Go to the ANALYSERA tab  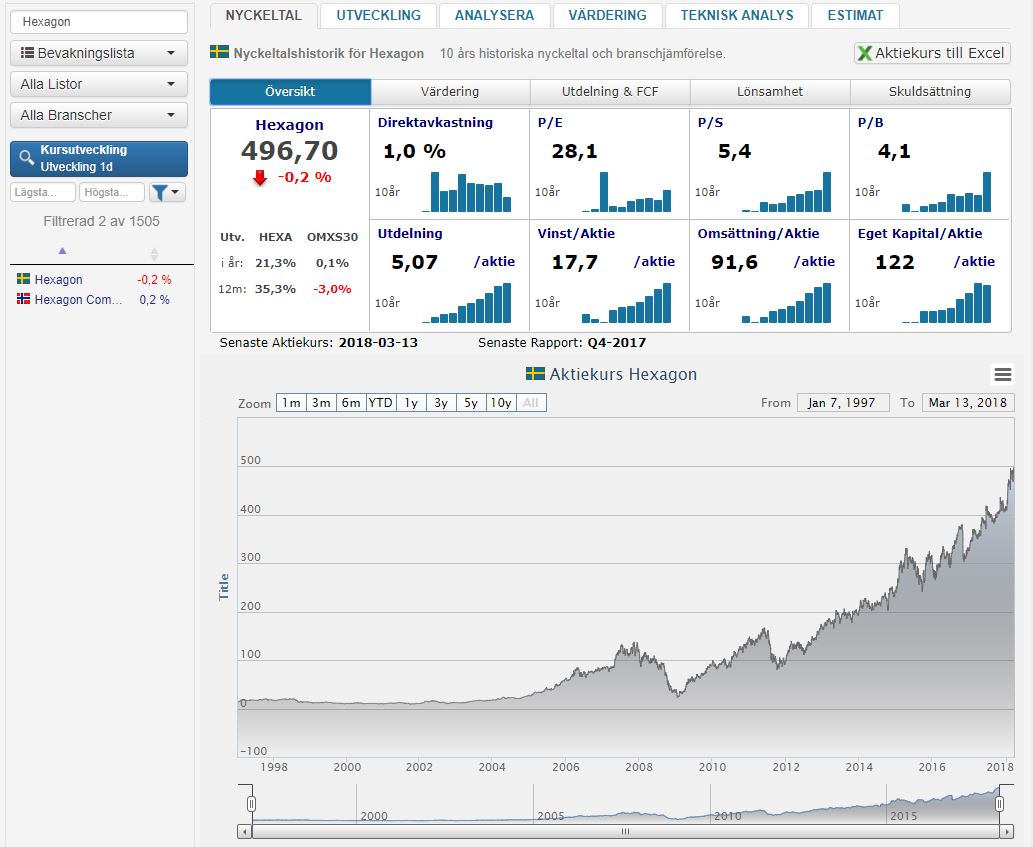(x=494, y=16)
